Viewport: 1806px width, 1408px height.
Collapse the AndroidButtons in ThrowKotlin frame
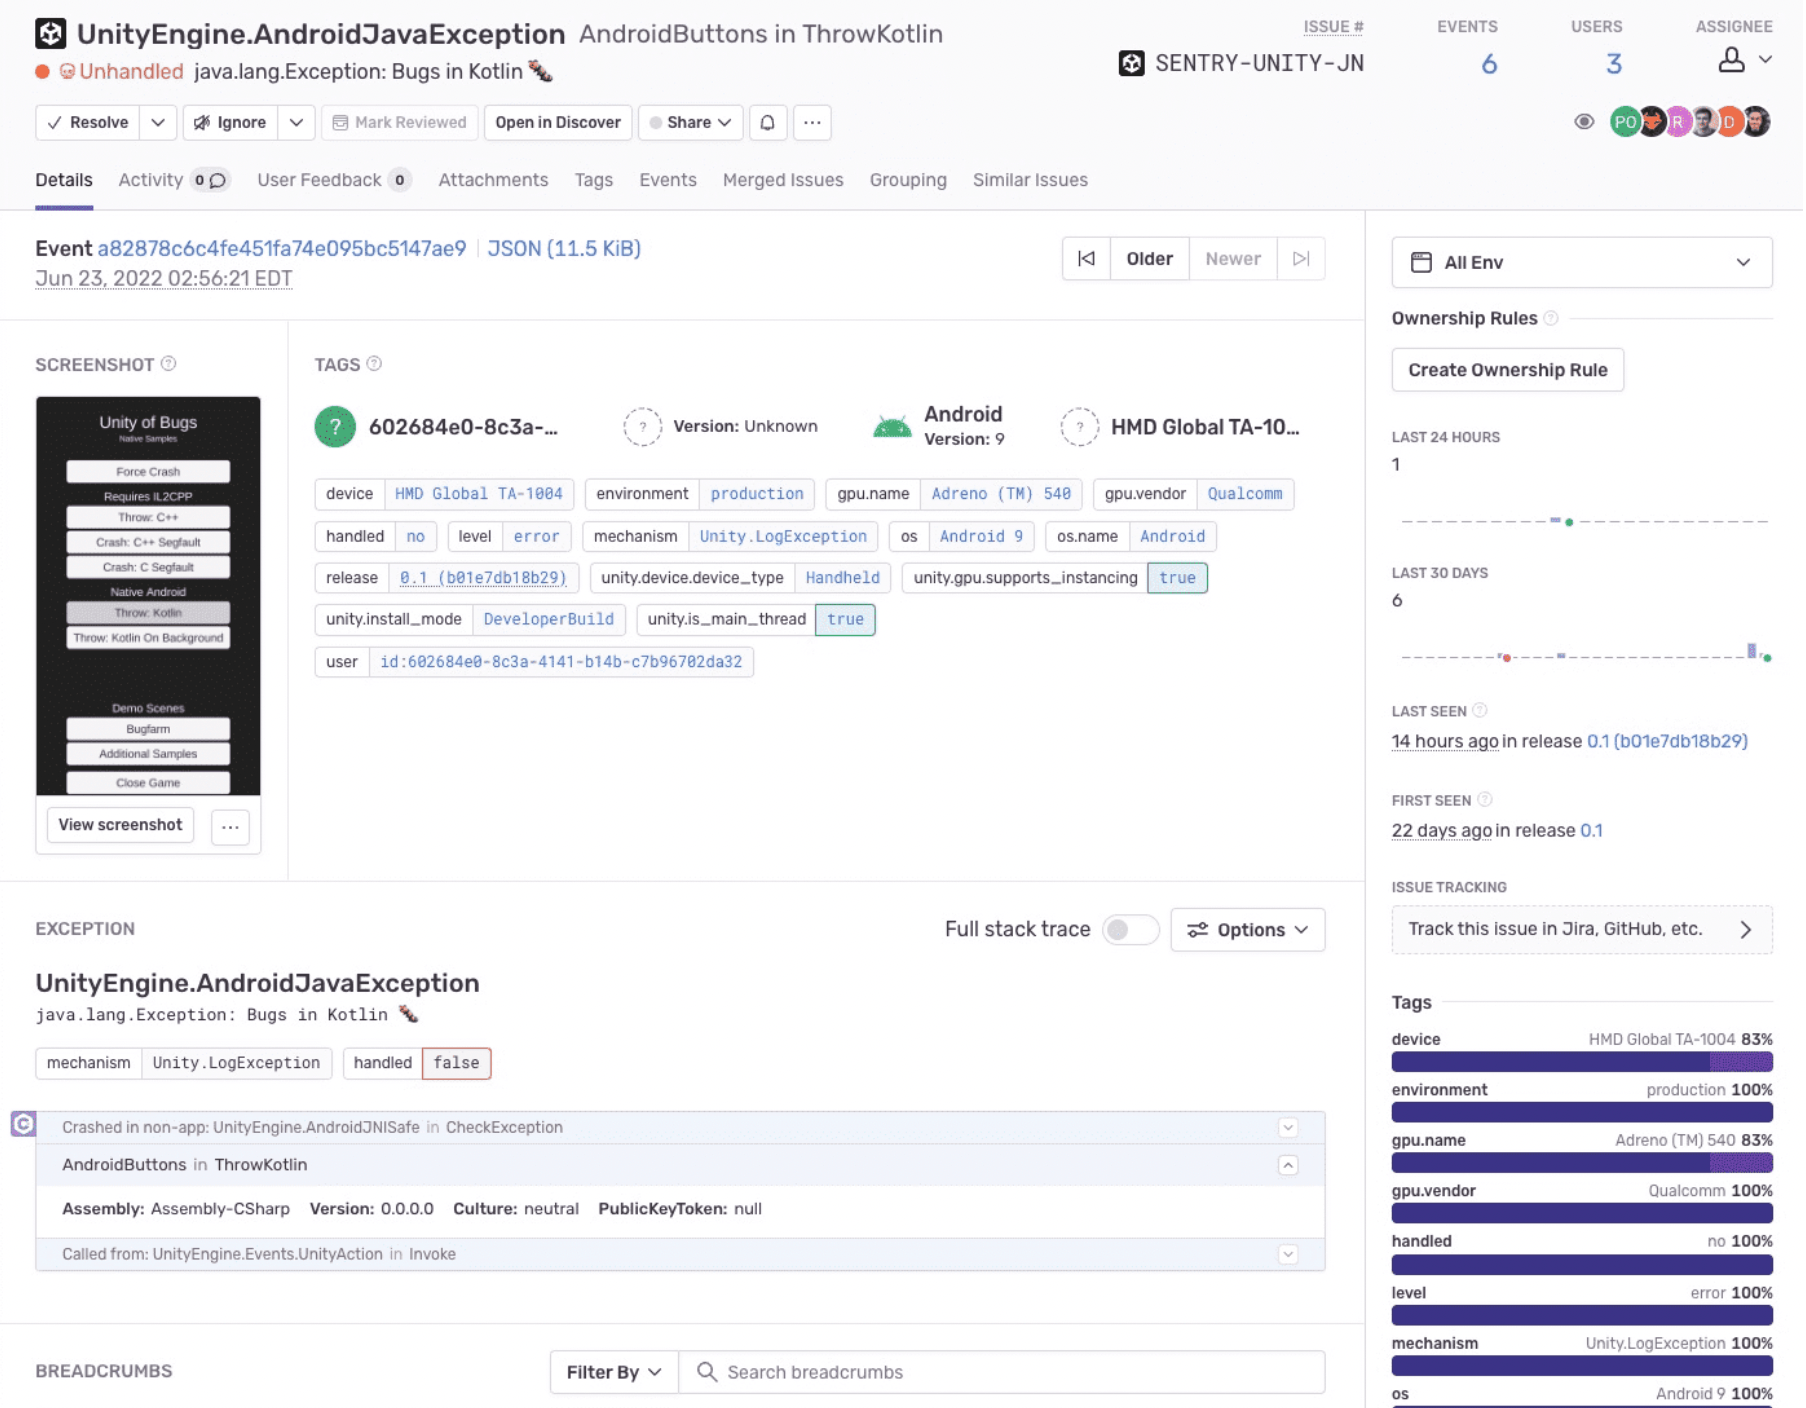[x=1288, y=1165]
